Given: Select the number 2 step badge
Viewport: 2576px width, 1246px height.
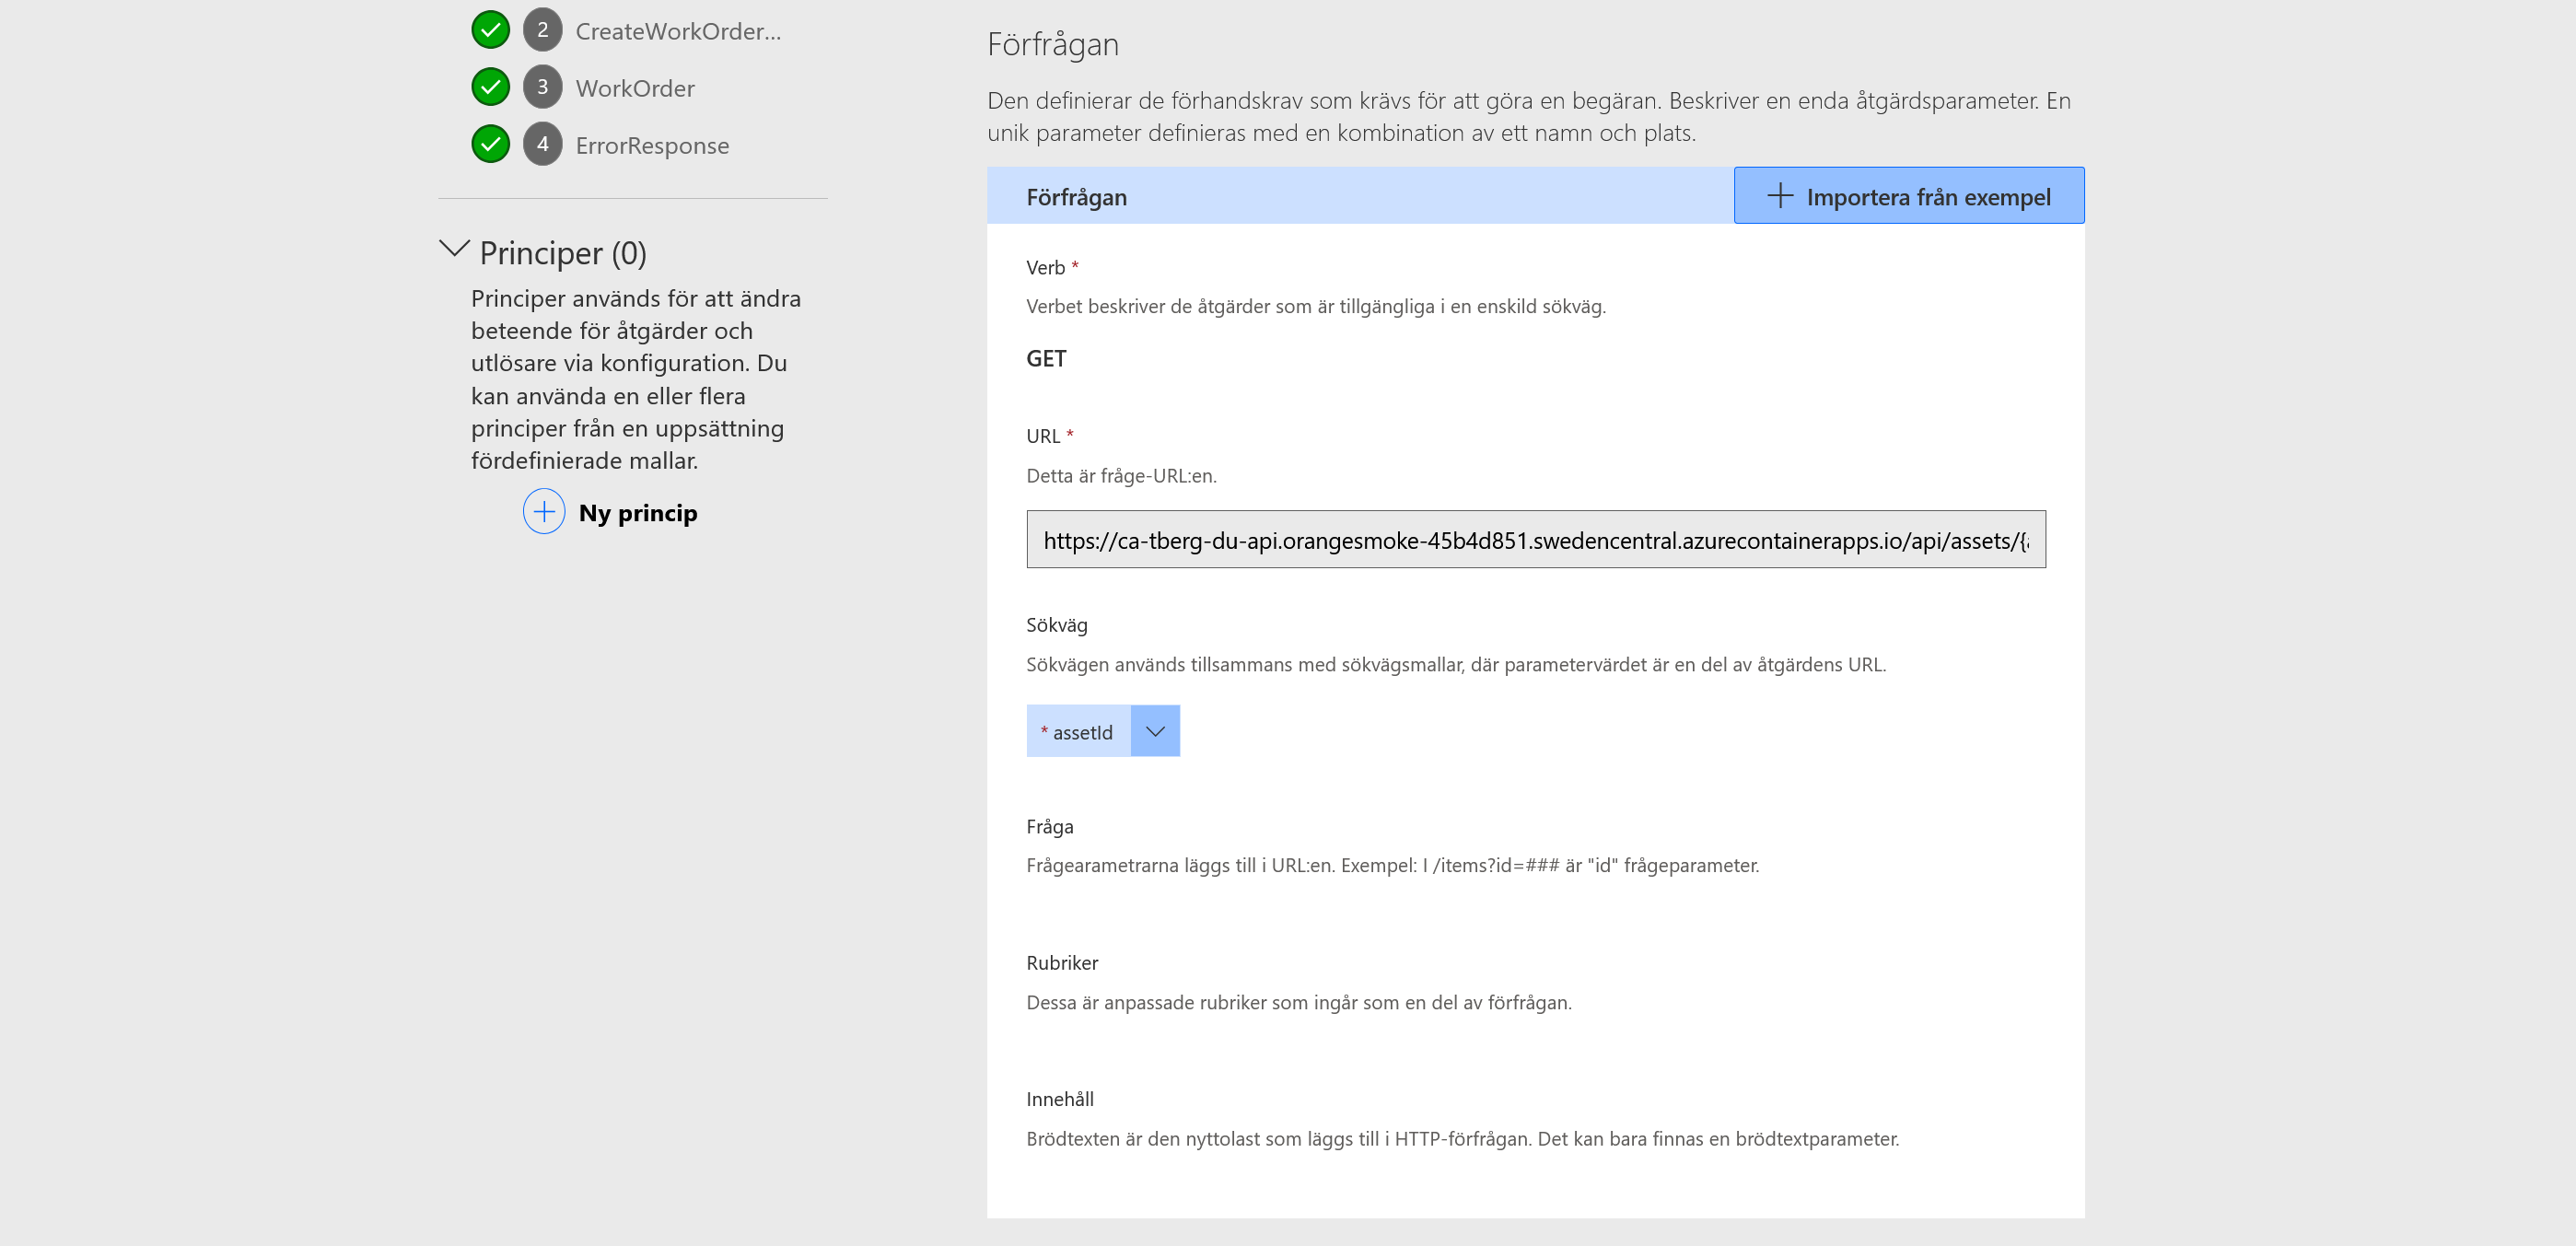Looking at the screenshot, I should click(542, 30).
